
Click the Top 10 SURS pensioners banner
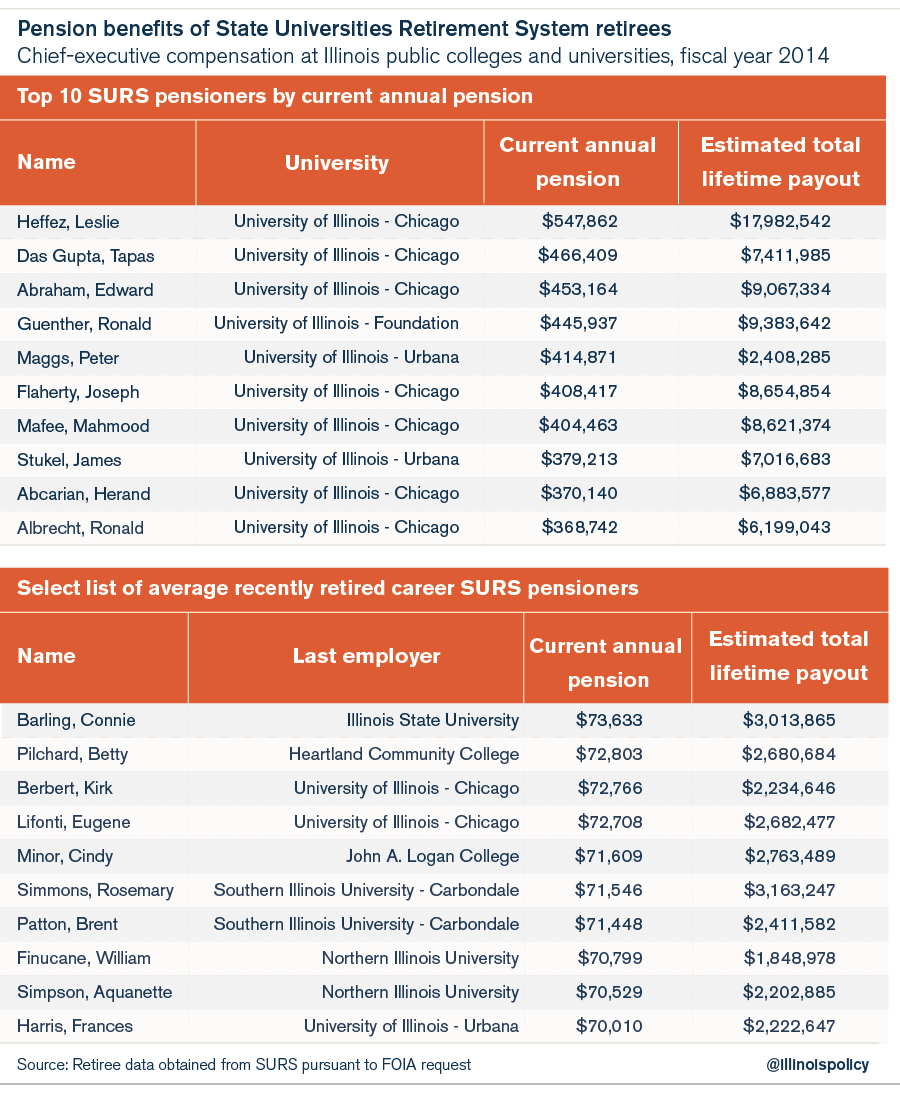(443, 96)
